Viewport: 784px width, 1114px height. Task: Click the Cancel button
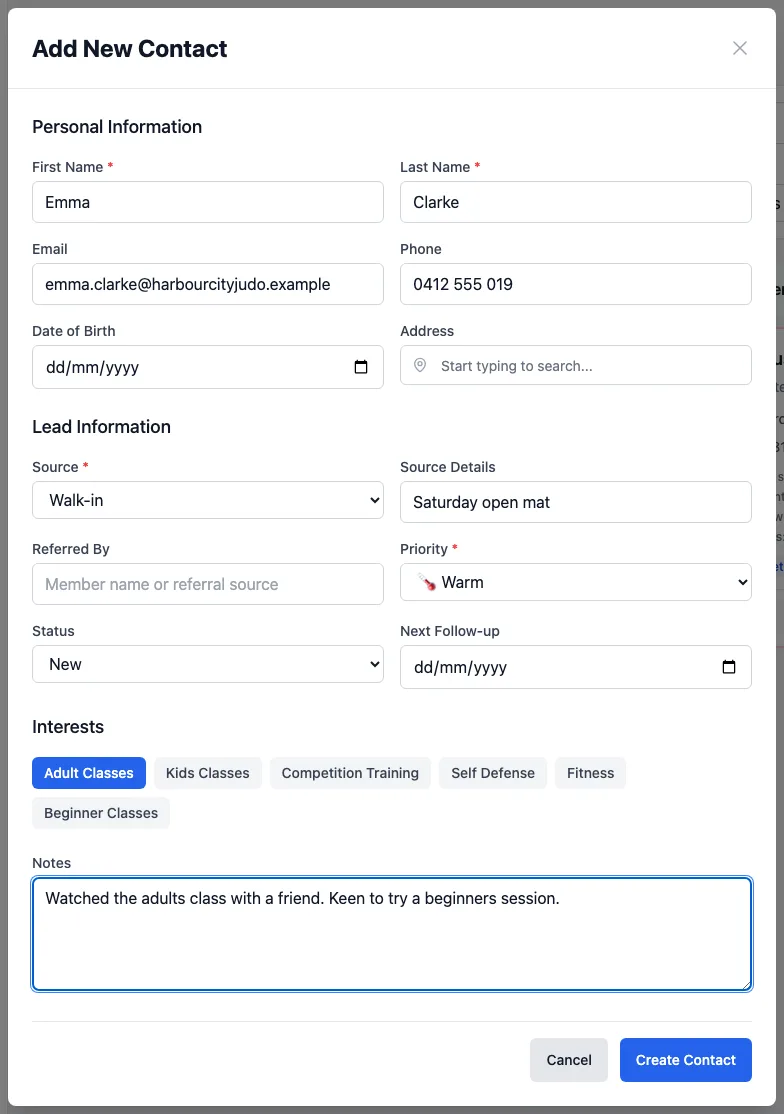click(569, 1060)
